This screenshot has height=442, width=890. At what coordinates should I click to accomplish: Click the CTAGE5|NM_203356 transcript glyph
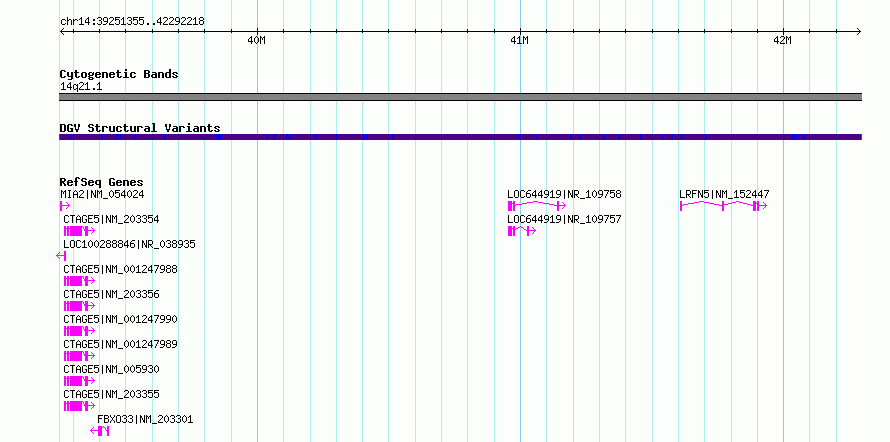[79, 306]
